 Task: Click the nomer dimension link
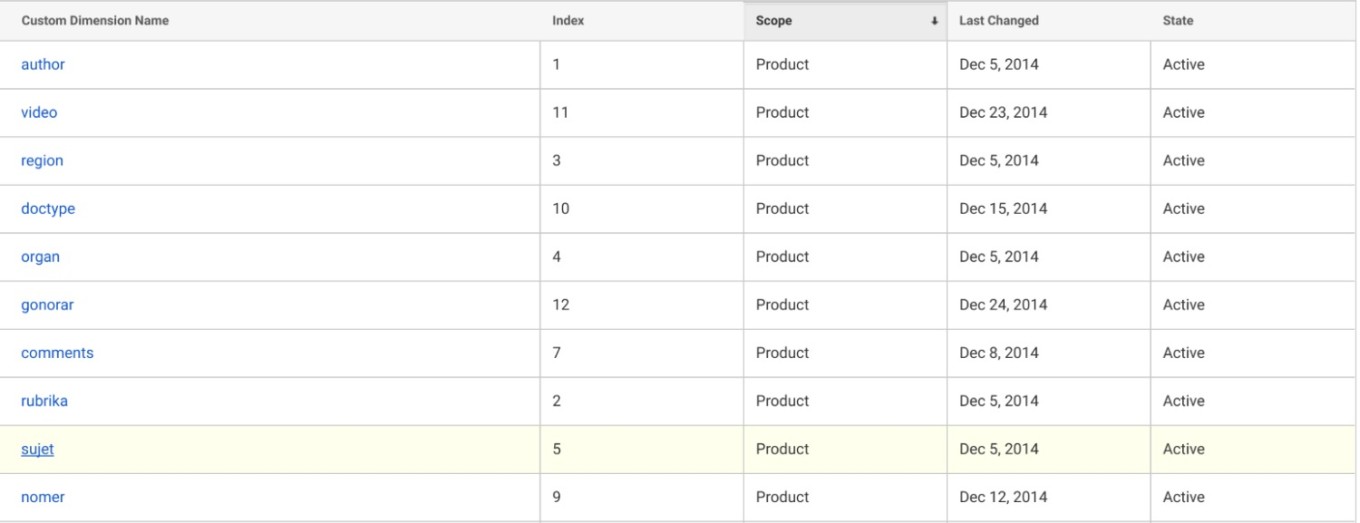click(x=43, y=496)
